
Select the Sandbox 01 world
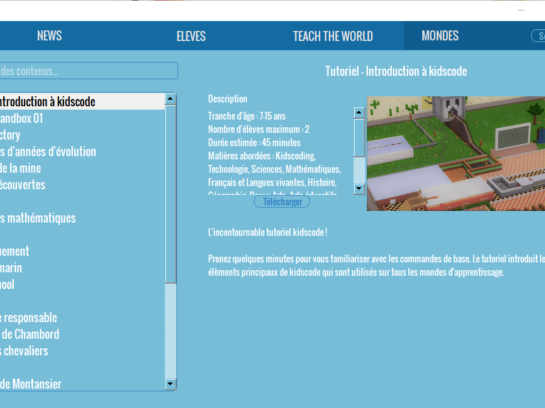tap(82, 119)
